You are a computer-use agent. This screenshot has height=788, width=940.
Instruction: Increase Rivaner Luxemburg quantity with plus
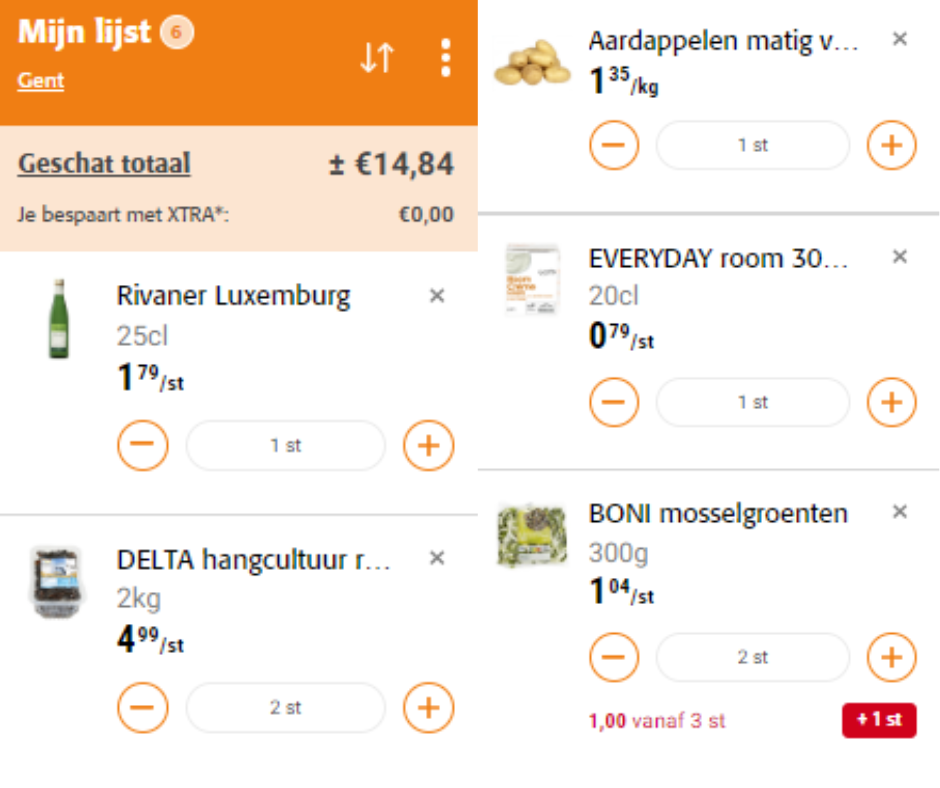tap(428, 445)
